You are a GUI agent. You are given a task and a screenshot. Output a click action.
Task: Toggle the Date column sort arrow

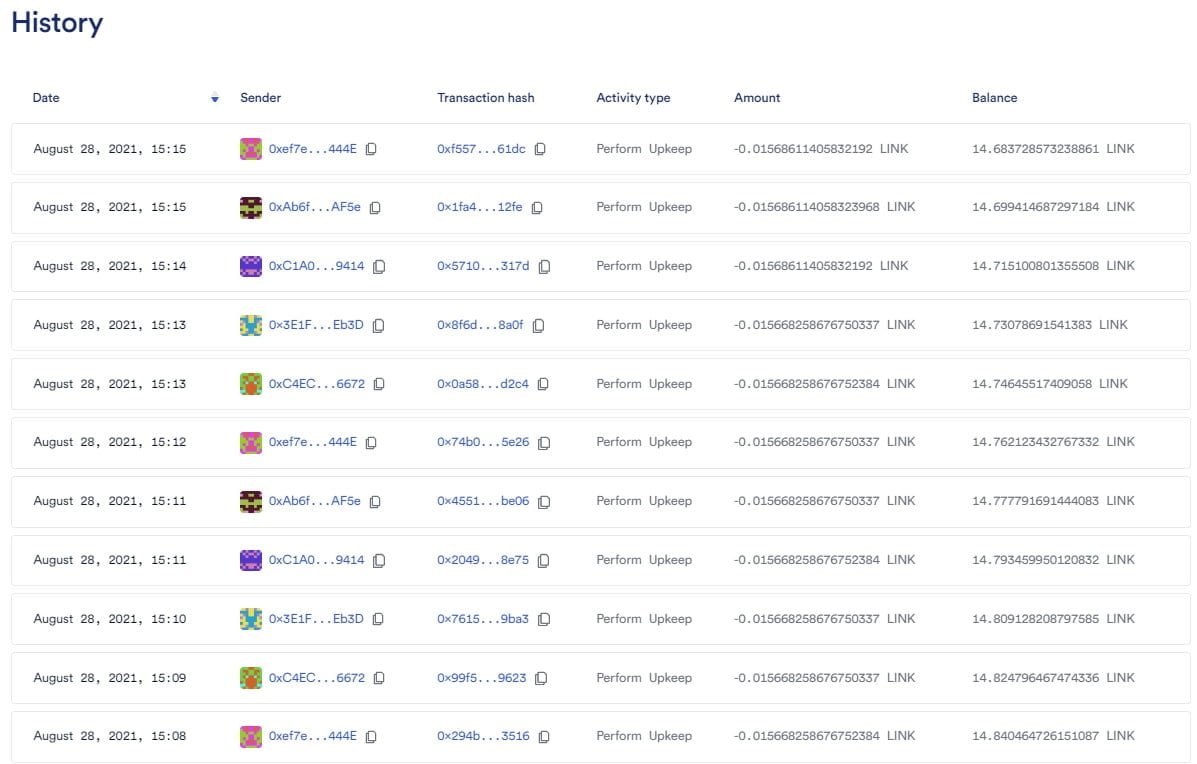(215, 98)
